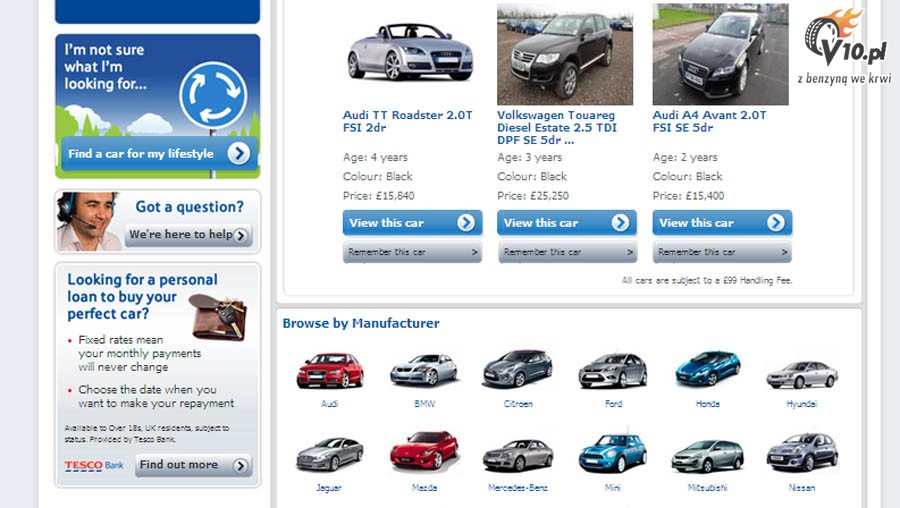The width and height of the screenshot is (900, 508).
Task: Click the roundabout arrows lifestyle icon
Action: point(213,95)
